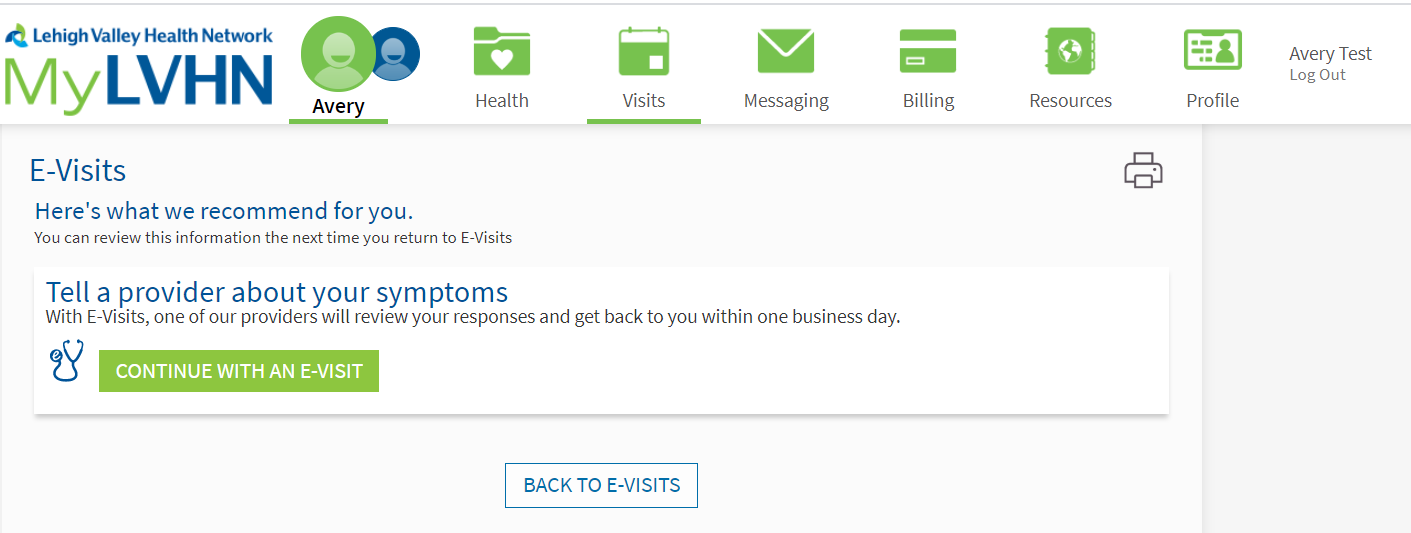Open the Billing credit card icon
Image resolution: width=1411 pixels, height=533 pixels.
click(928, 51)
